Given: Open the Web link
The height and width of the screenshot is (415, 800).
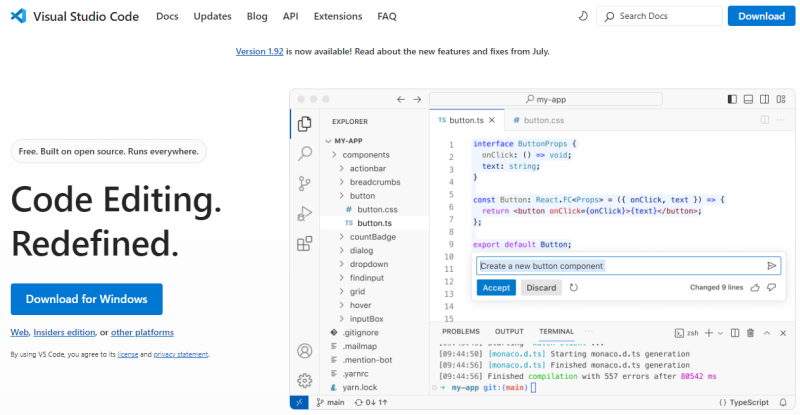Looking at the screenshot, I should click(19, 332).
